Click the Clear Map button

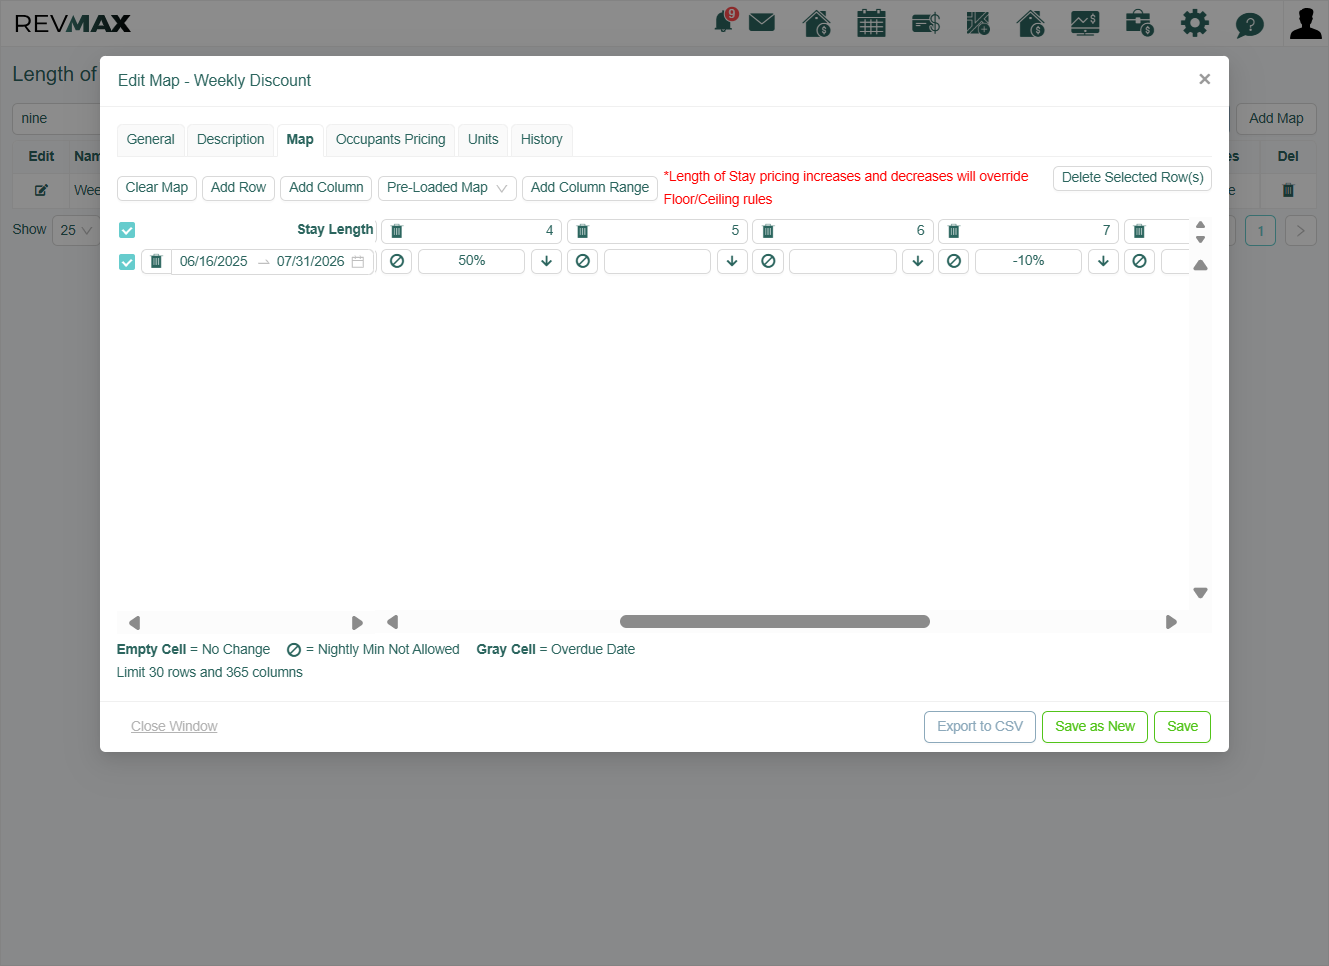tap(157, 188)
